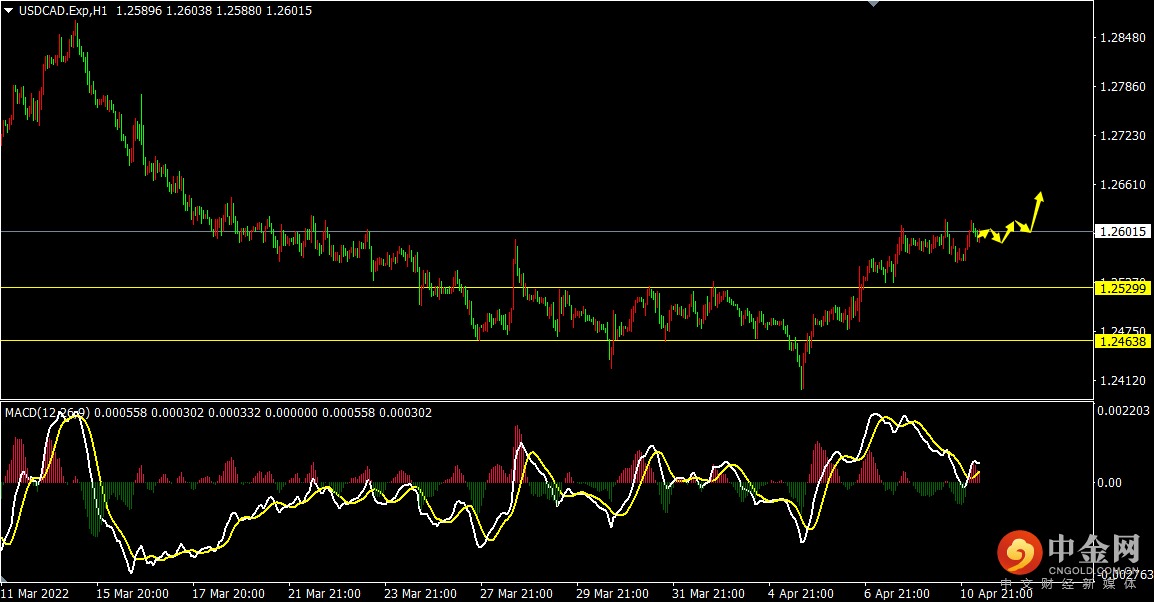This screenshot has height=602, width=1154.
Task: Click the USDCAD.Exp,H1 symbol title
Action: 64,11
